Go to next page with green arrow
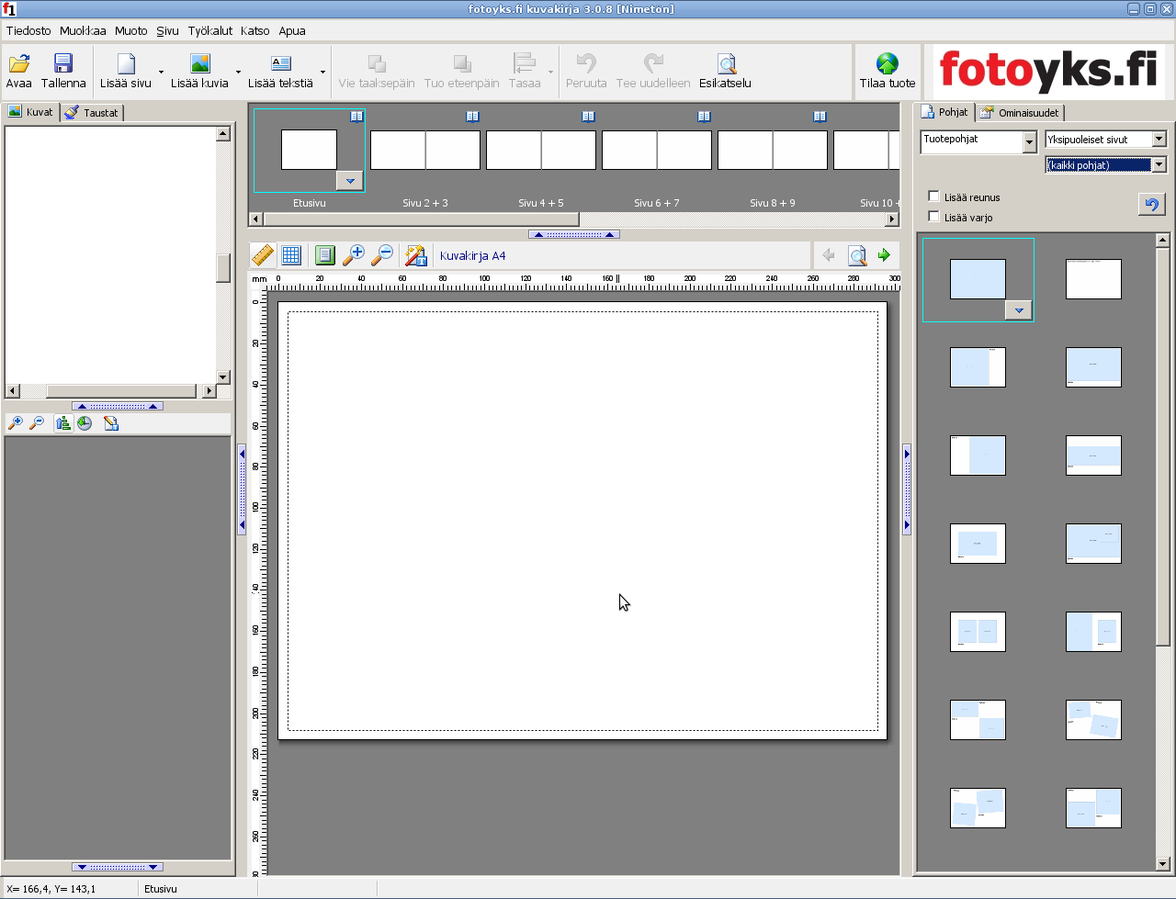Image resolution: width=1176 pixels, height=899 pixels. 884,256
